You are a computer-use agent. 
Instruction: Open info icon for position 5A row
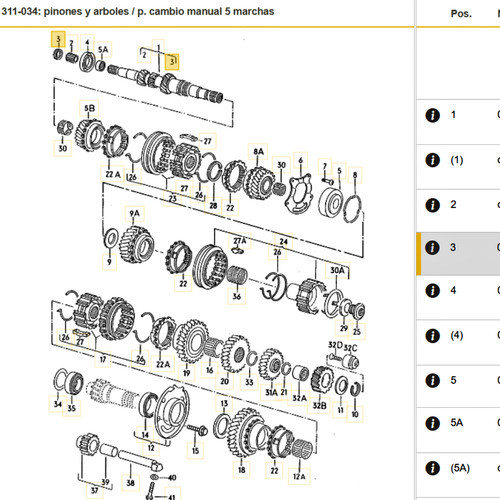click(x=432, y=423)
